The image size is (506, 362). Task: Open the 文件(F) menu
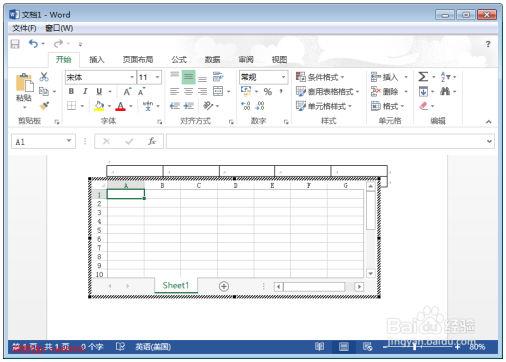24,28
